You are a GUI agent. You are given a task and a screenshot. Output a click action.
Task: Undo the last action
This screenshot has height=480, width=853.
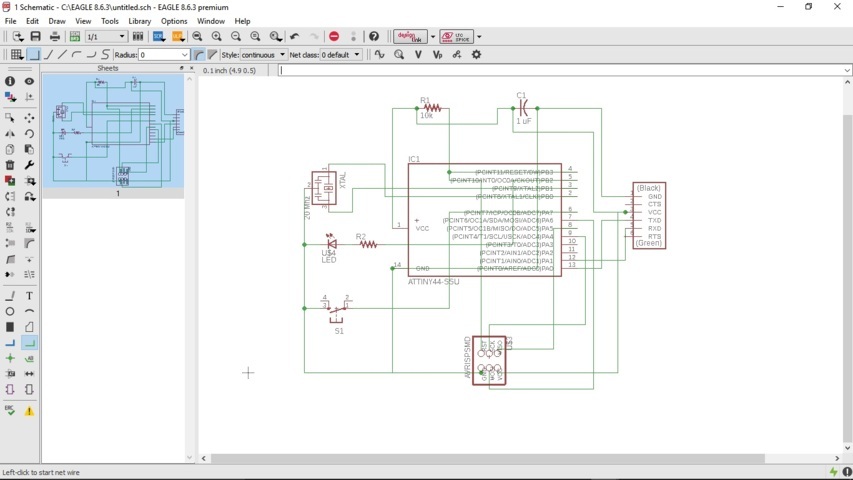click(x=294, y=36)
